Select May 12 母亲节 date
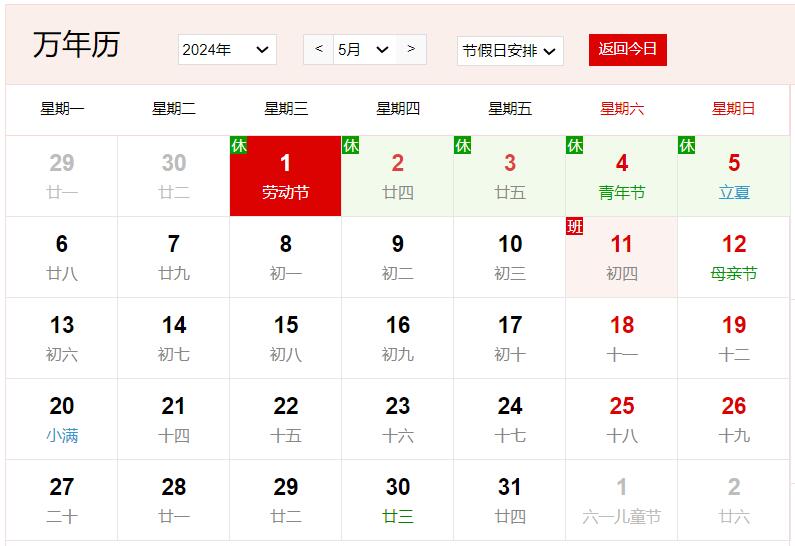The height and width of the screenshot is (546, 795). coord(733,257)
